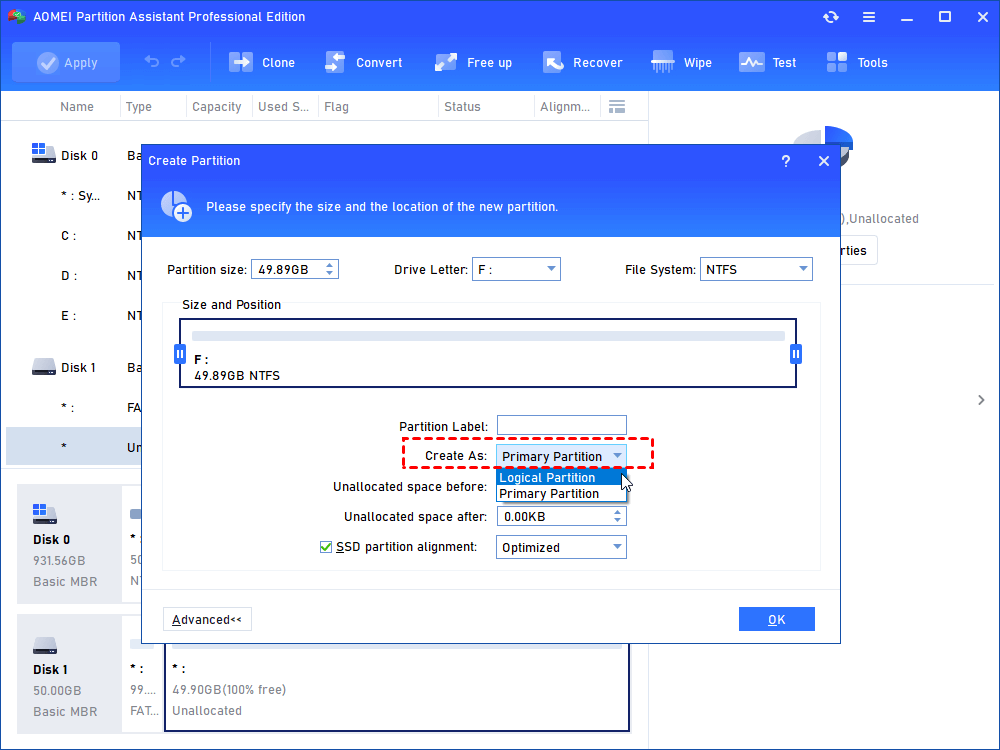
Task: Click Disk 1 50.00GB disk card
Action: [69, 674]
